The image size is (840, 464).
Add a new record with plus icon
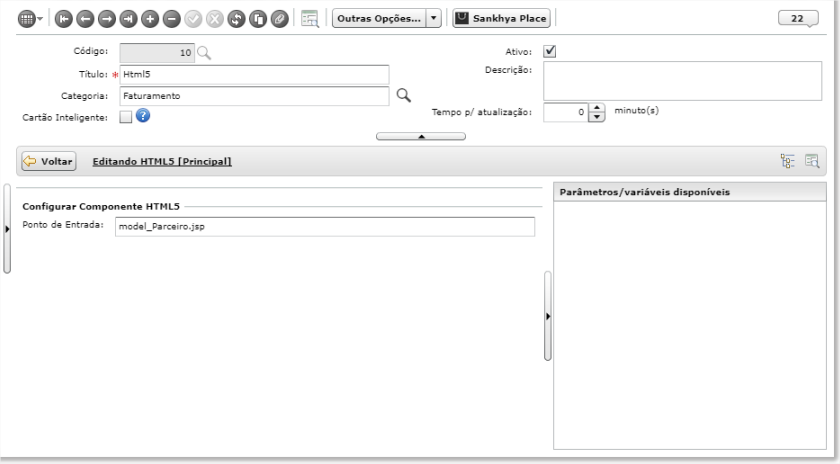point(150,19)
